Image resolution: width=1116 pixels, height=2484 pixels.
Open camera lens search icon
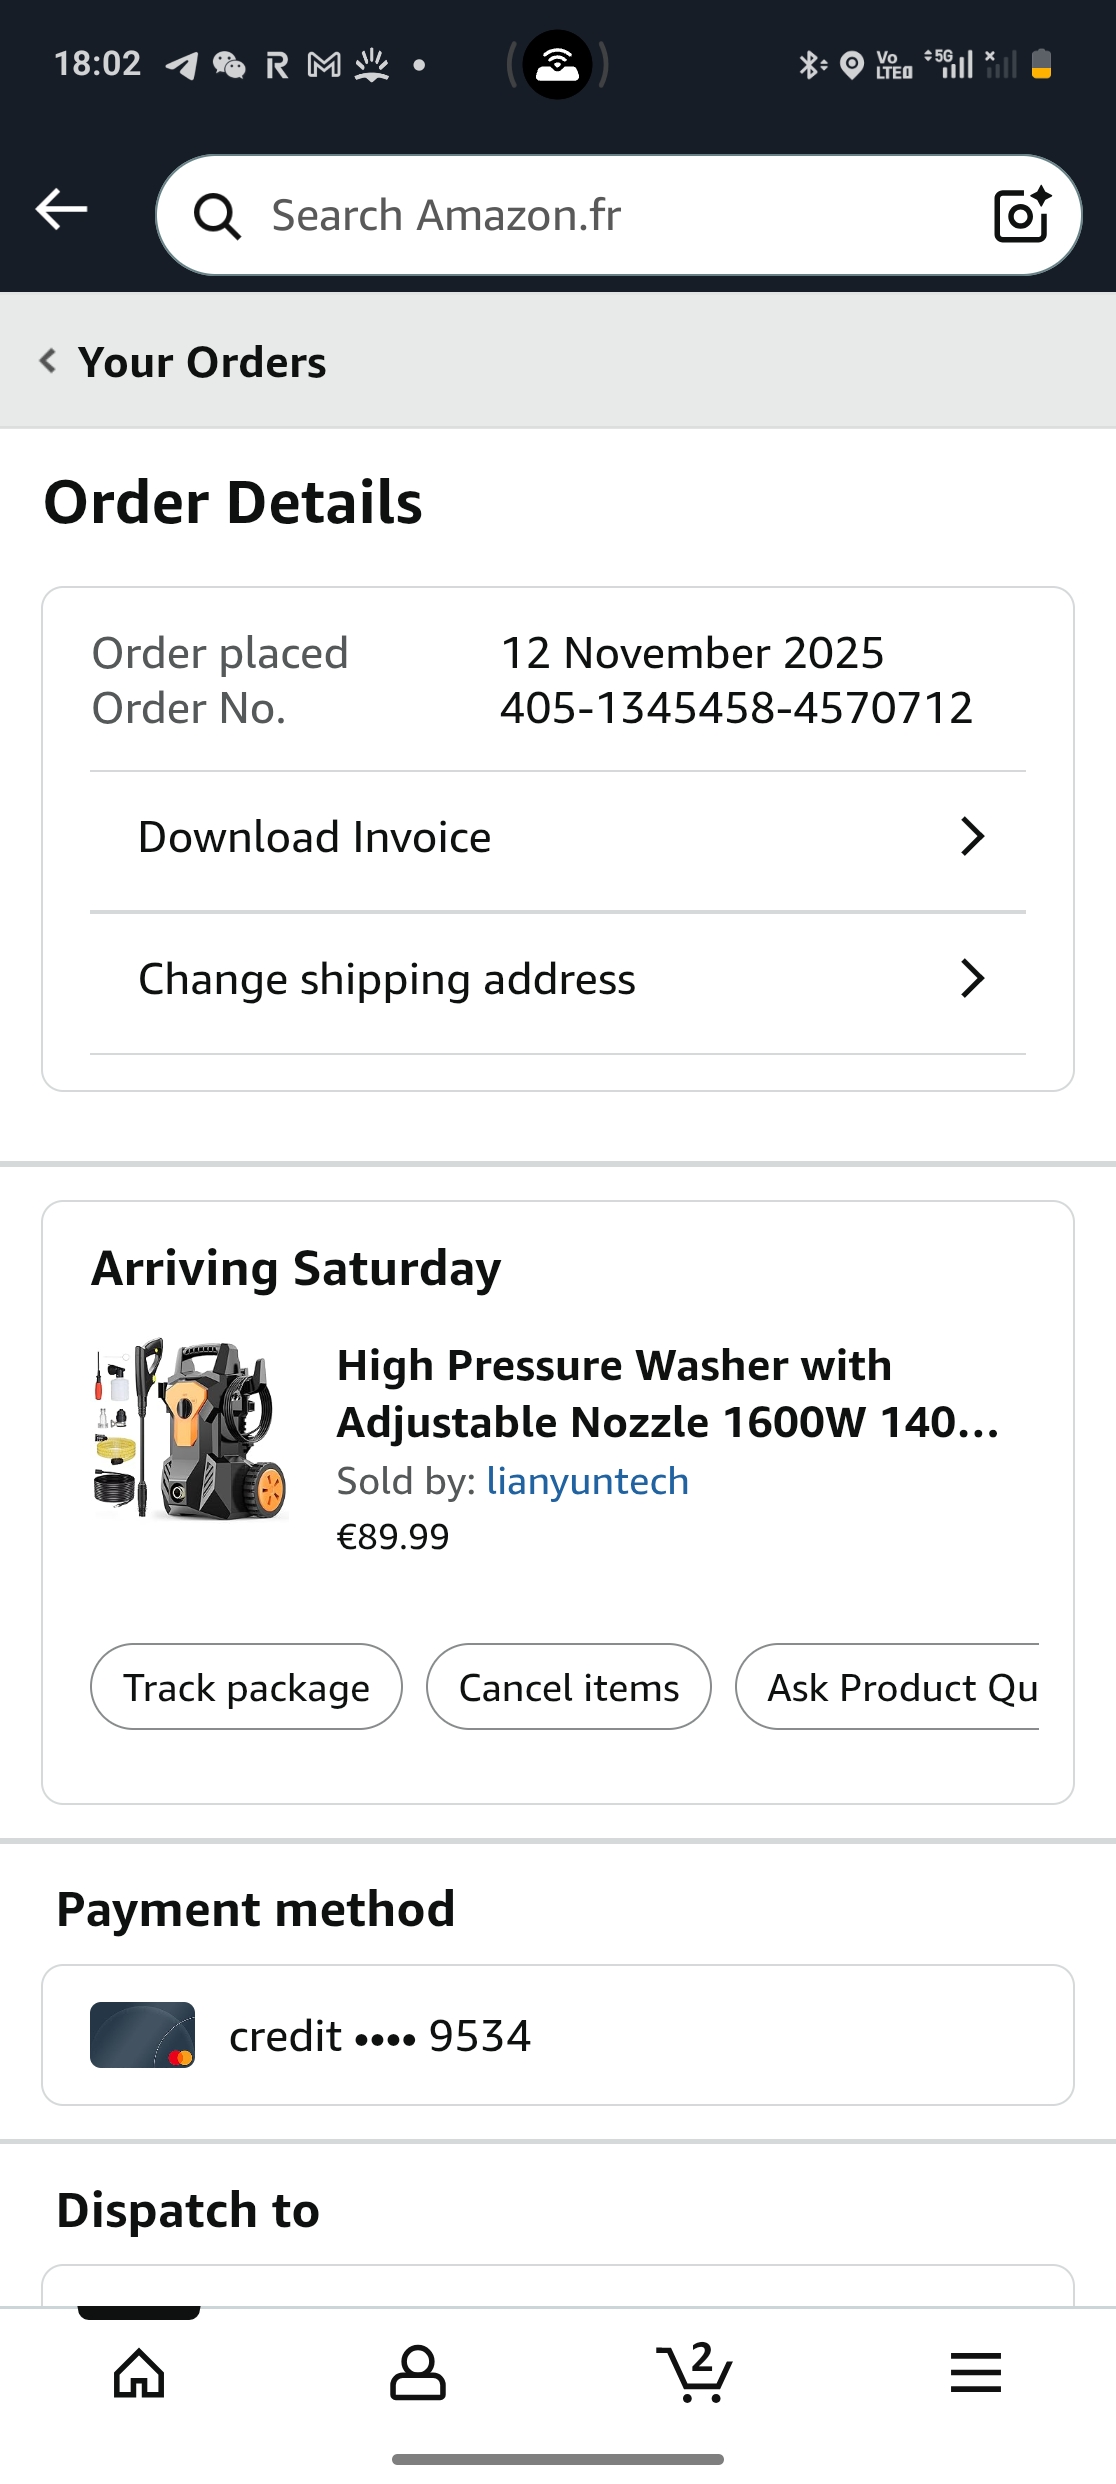(x=1021, y=215)
